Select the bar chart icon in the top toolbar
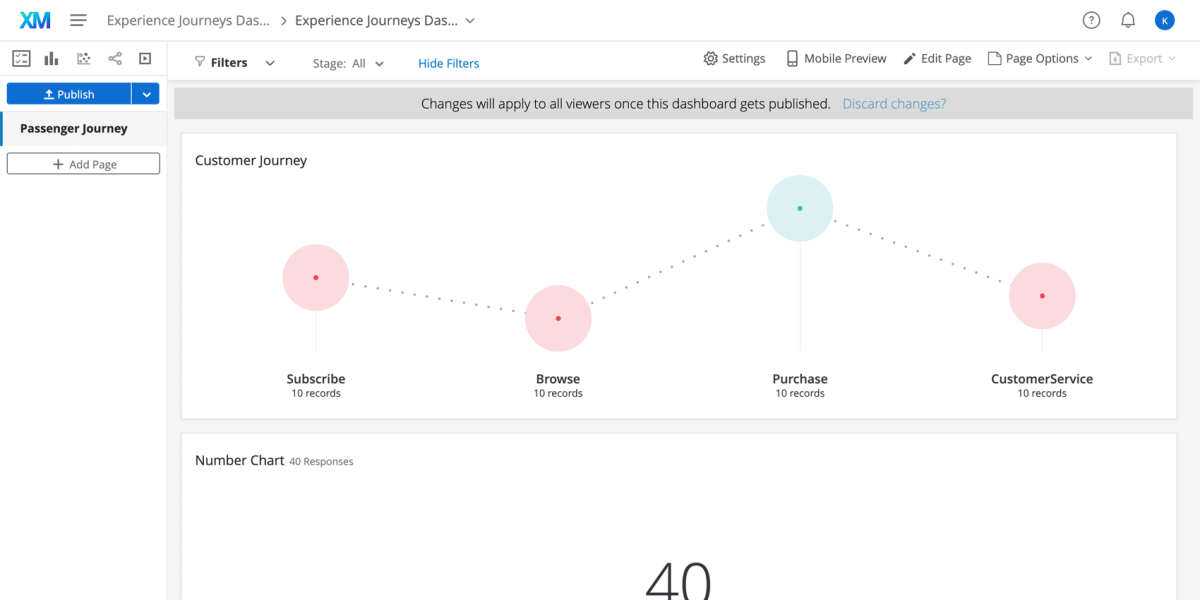 click(51, 58)
